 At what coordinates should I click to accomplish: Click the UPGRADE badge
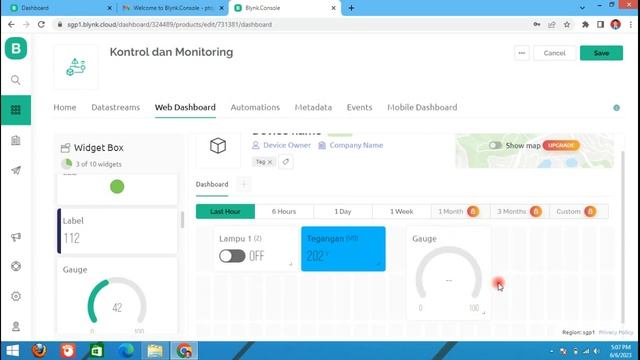pyautogui.click(x=561, y=145)
